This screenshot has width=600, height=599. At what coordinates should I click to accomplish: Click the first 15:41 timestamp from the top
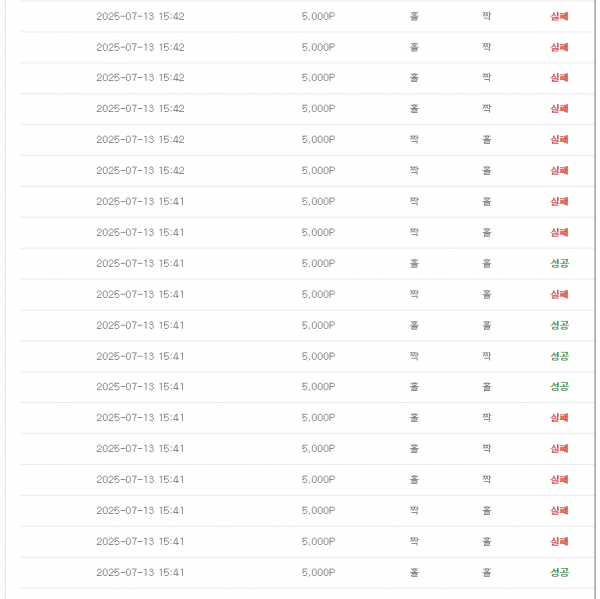pyautogui.click(x=140, y=201)
